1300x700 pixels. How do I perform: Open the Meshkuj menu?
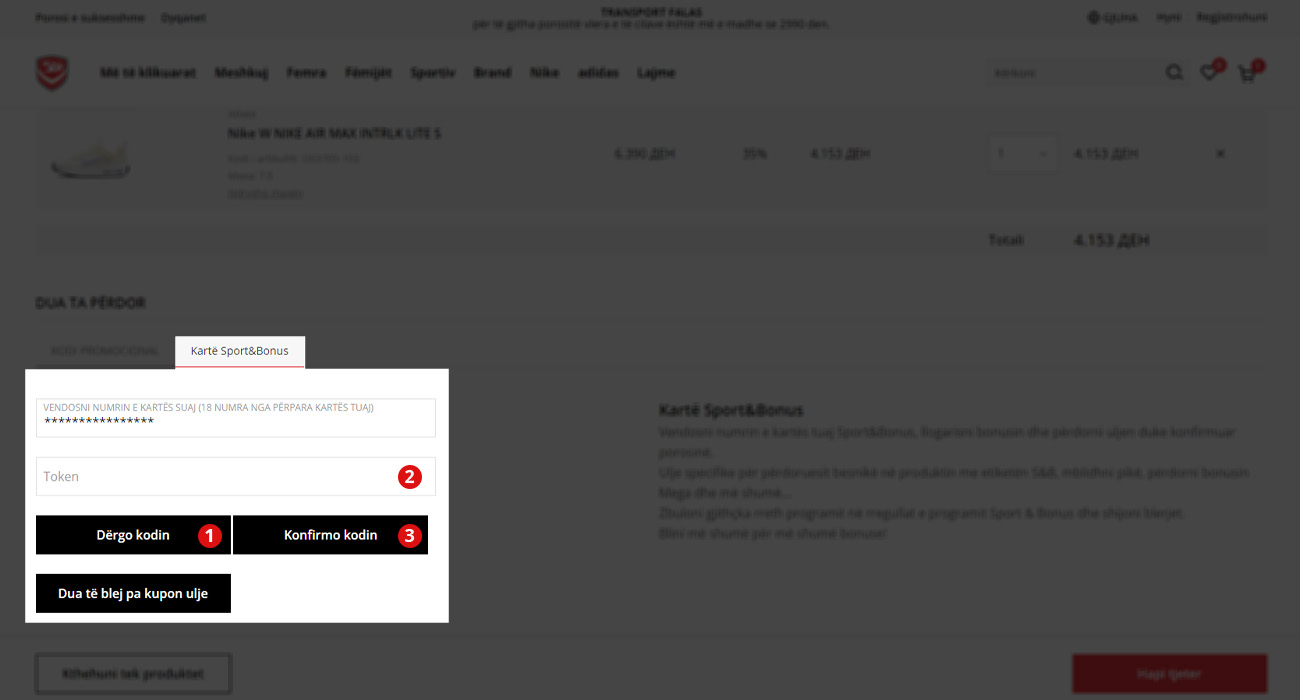click(x=241, y=73)
